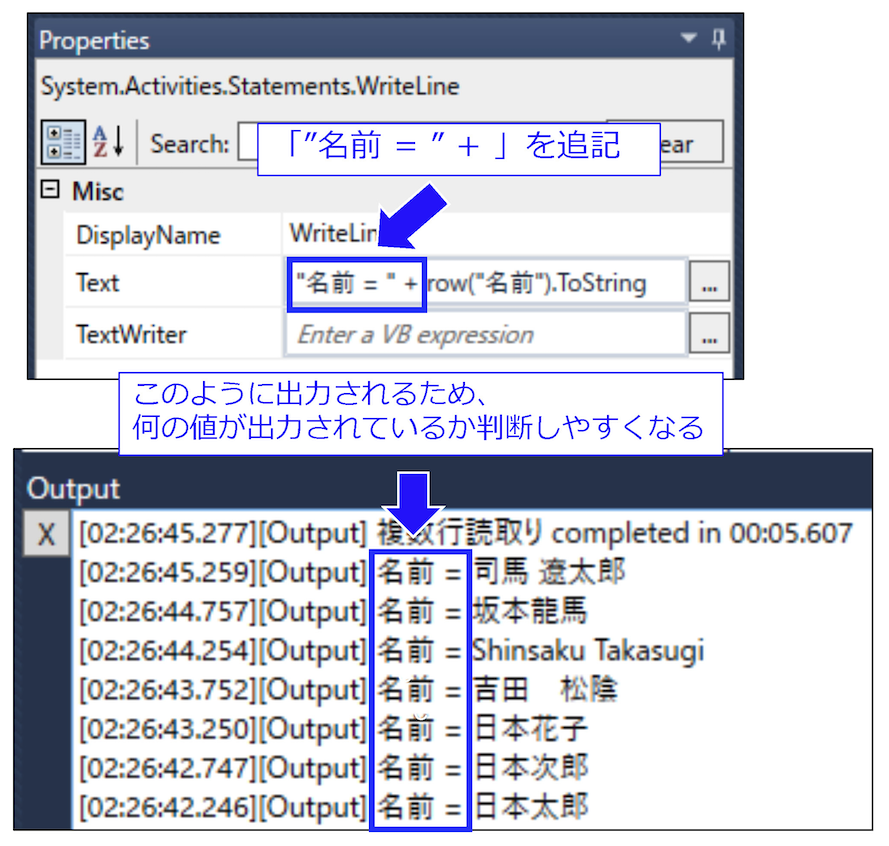The height and width of the screenshot is (846, 889).
Task: Select the output line ending with 日本次郎
Action: (333, 768)
